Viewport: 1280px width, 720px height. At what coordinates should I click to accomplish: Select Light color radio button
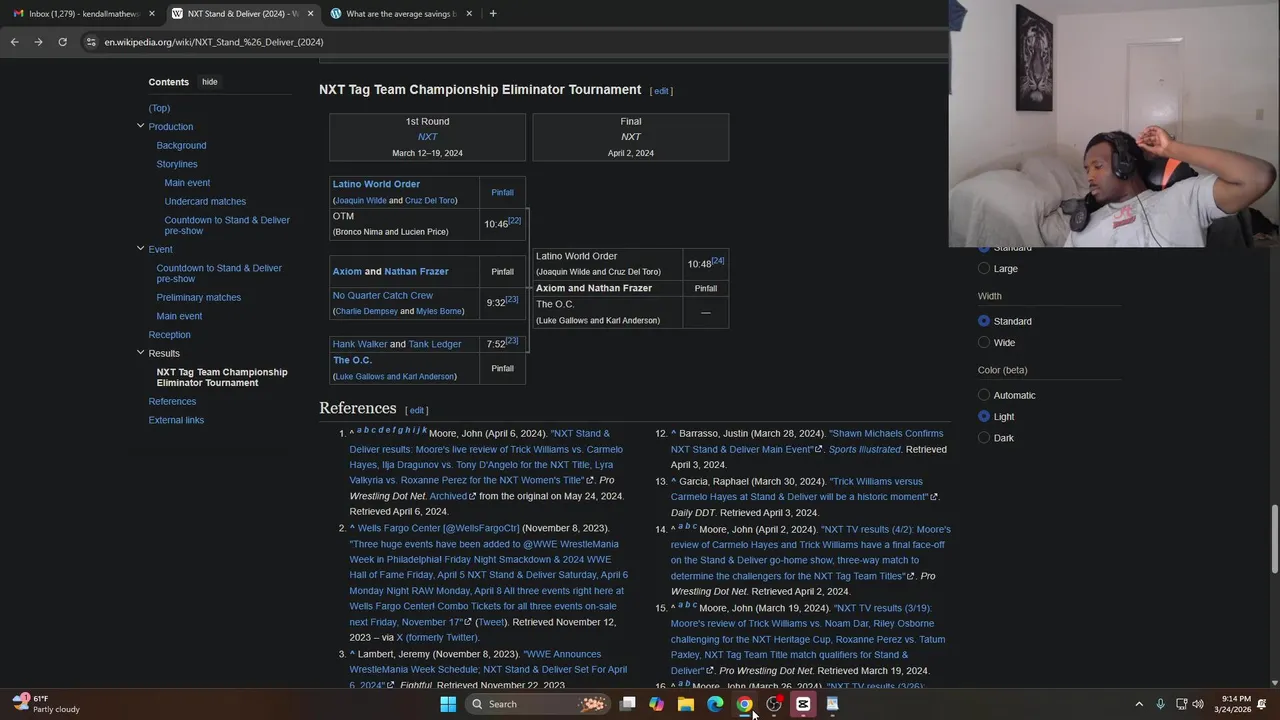coord(984,416)
